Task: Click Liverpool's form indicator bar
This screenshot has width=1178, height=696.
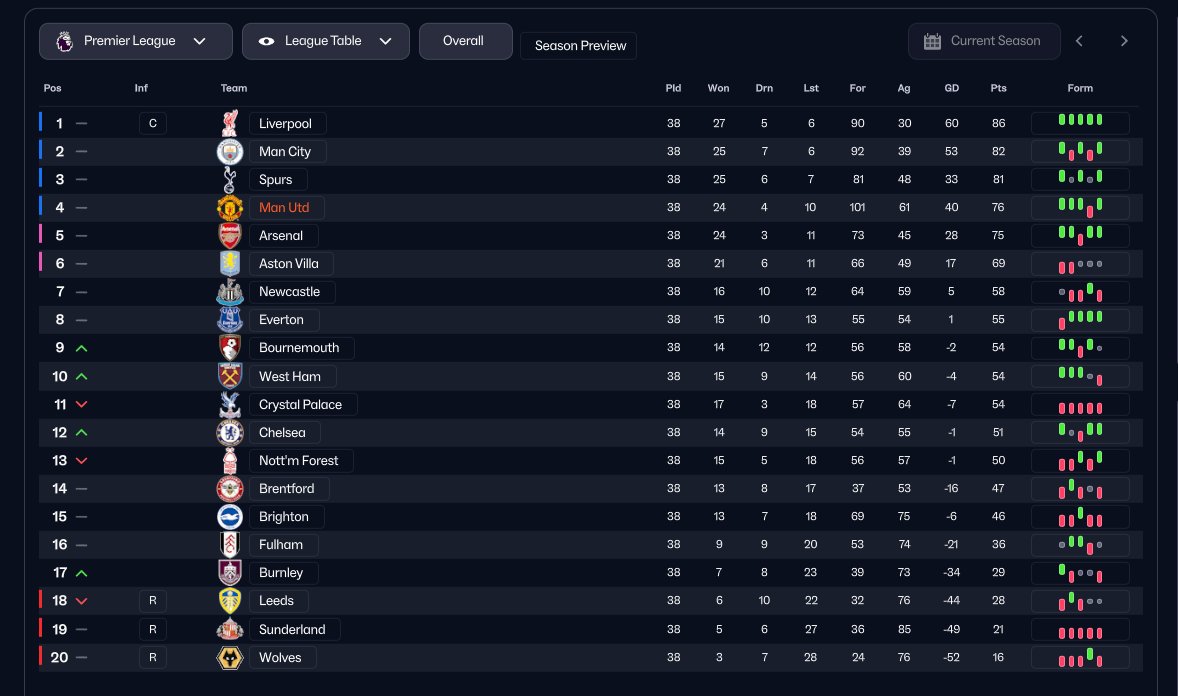Action: (1080, 124)
